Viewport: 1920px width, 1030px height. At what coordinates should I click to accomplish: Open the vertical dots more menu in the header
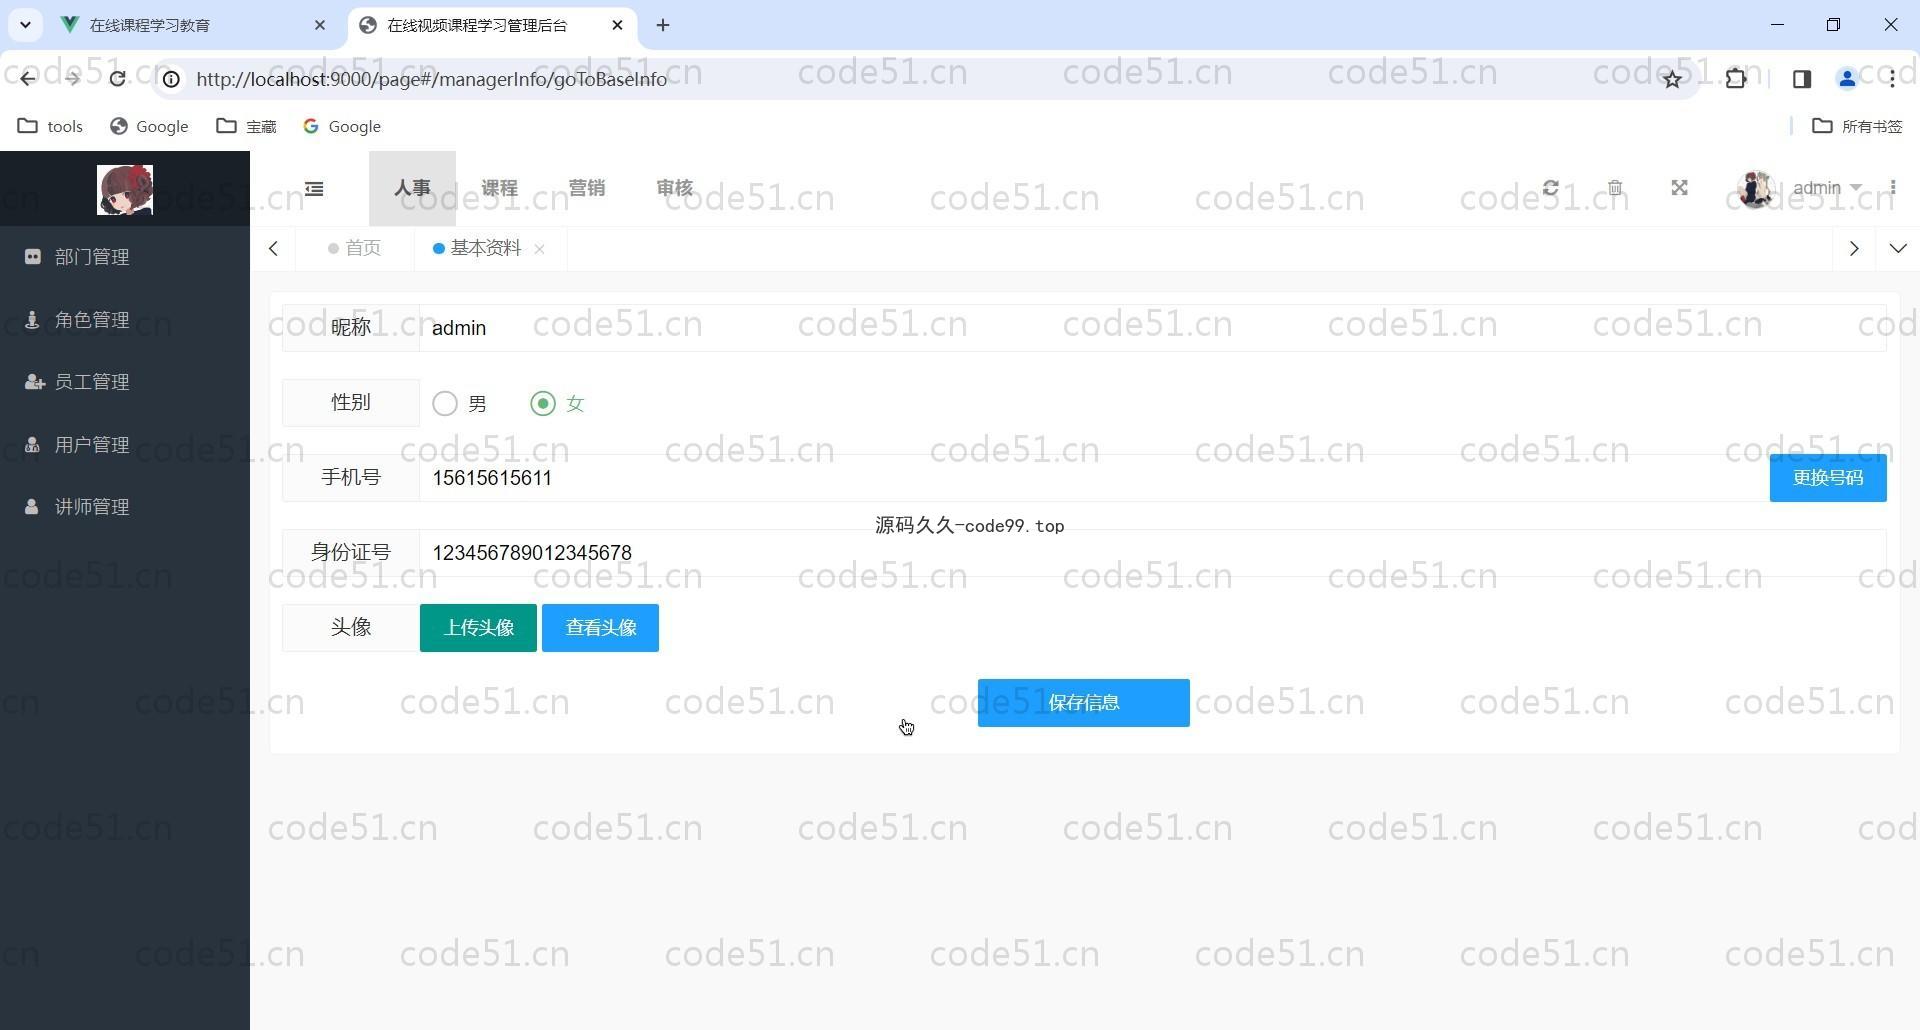pos(1893,188)
